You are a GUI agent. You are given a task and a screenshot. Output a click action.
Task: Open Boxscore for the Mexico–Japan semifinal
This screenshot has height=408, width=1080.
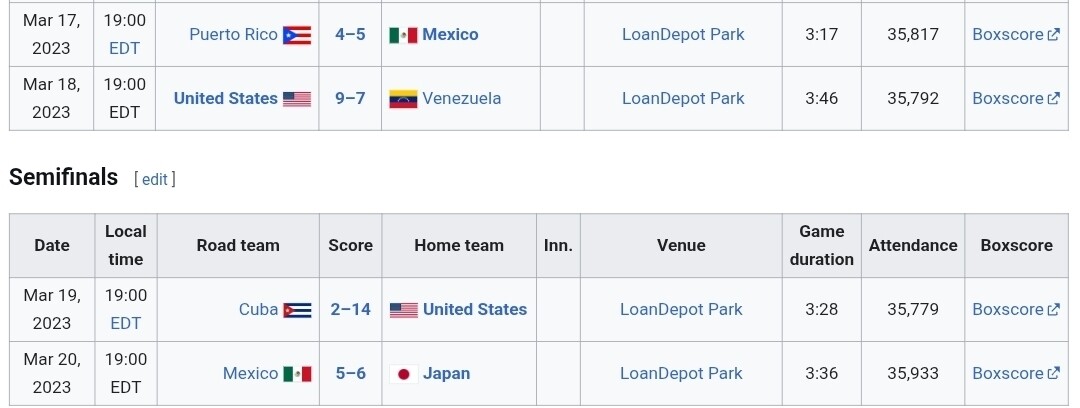coord(1008,373)
